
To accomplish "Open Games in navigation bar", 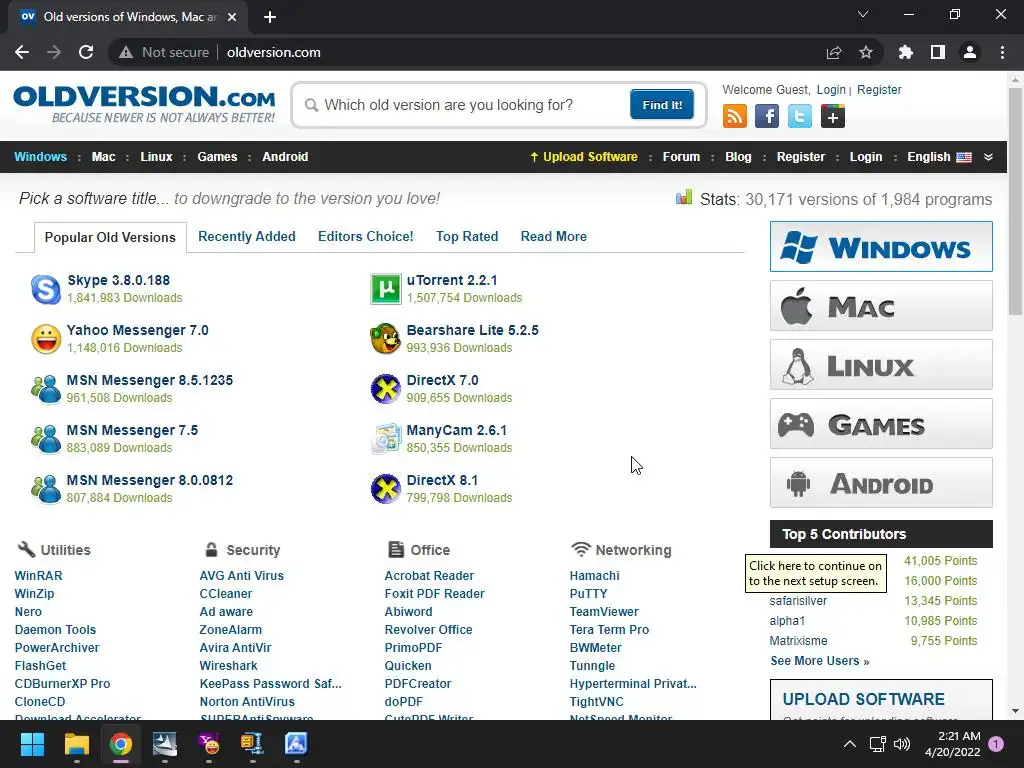I will click(x=217, y=157).
